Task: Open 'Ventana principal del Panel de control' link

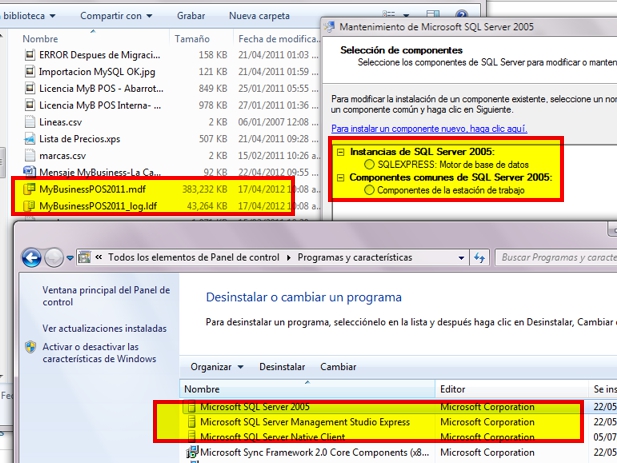Action: click(106, 296)
